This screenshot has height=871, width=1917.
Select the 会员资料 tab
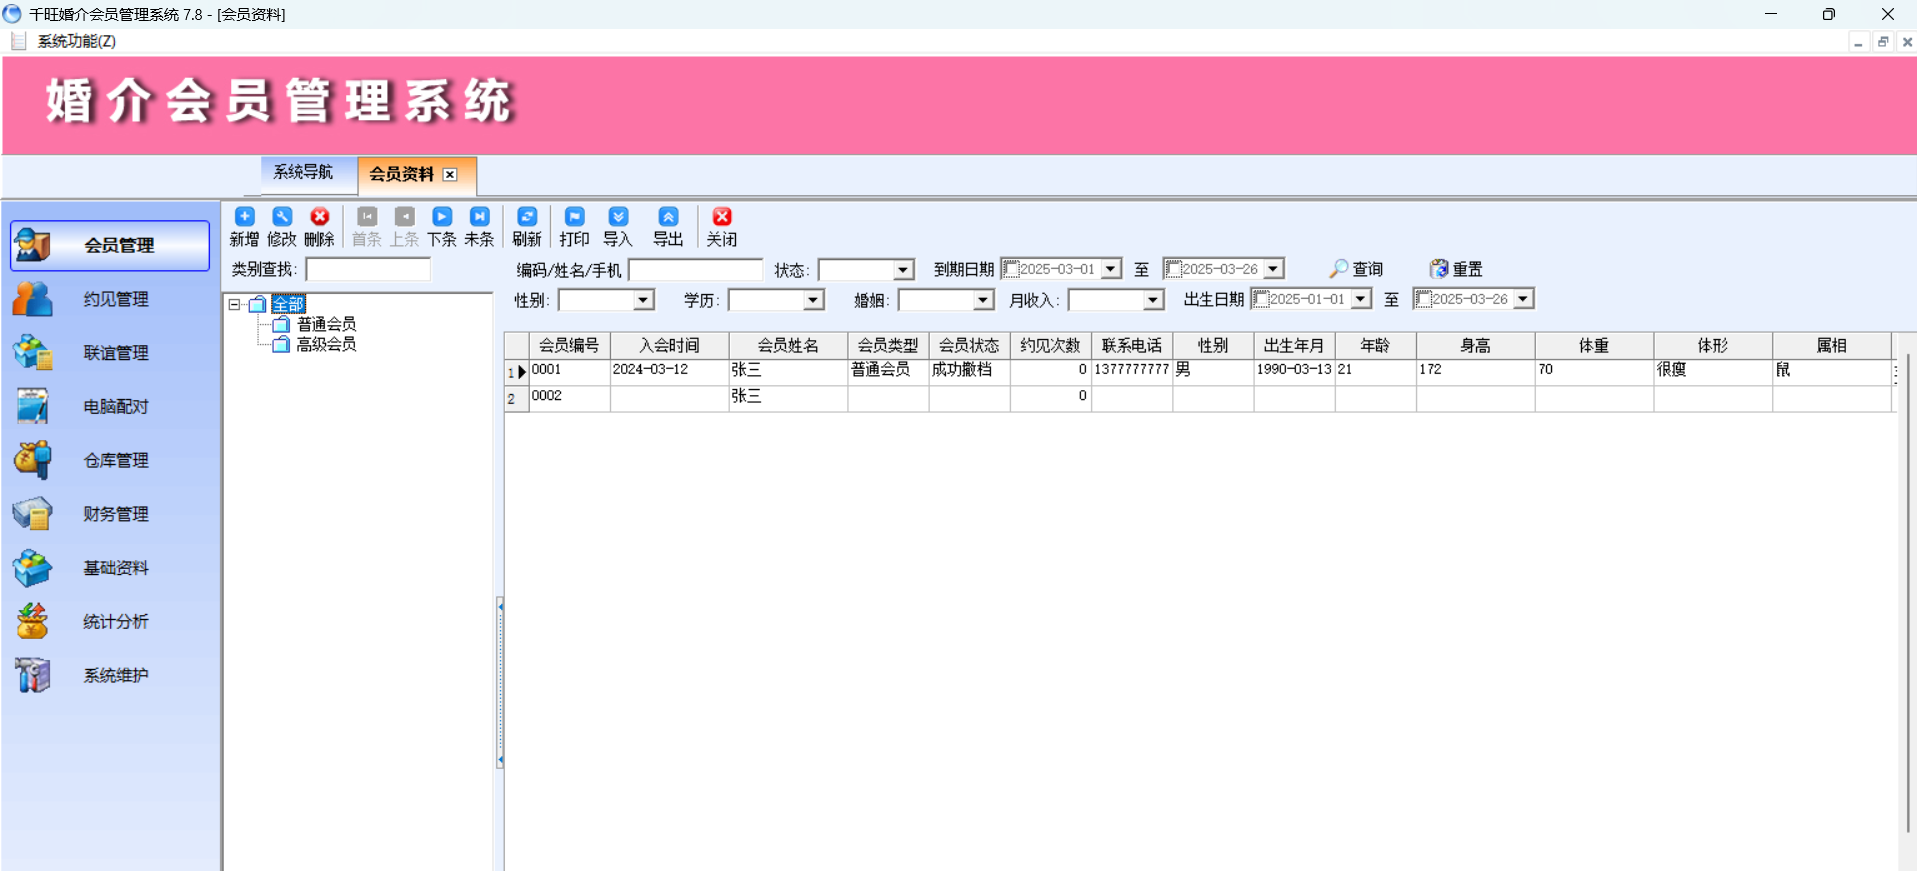click(402, 174)
